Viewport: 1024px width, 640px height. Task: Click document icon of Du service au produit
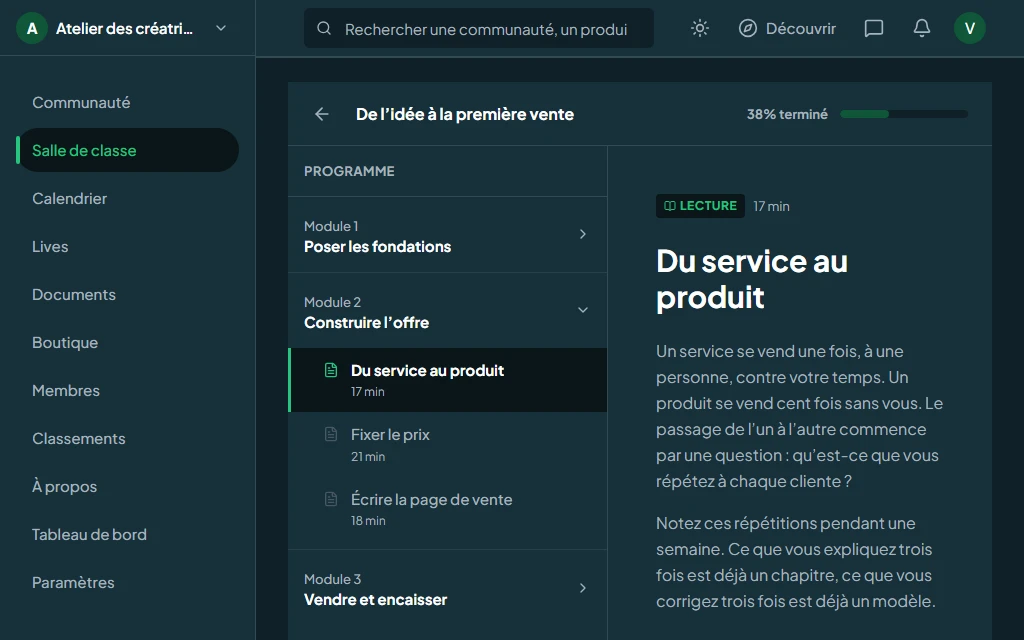point(331,370)
